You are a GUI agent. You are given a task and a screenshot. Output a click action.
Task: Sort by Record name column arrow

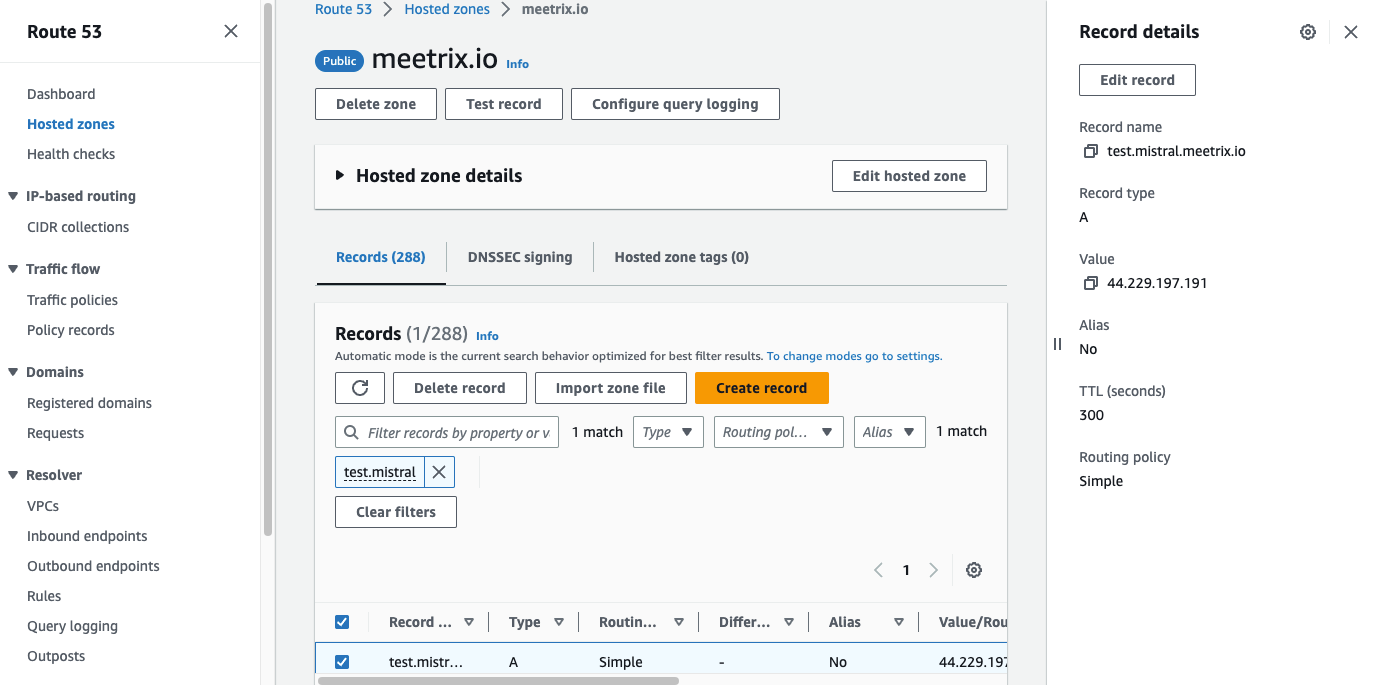tap(469, 622)
